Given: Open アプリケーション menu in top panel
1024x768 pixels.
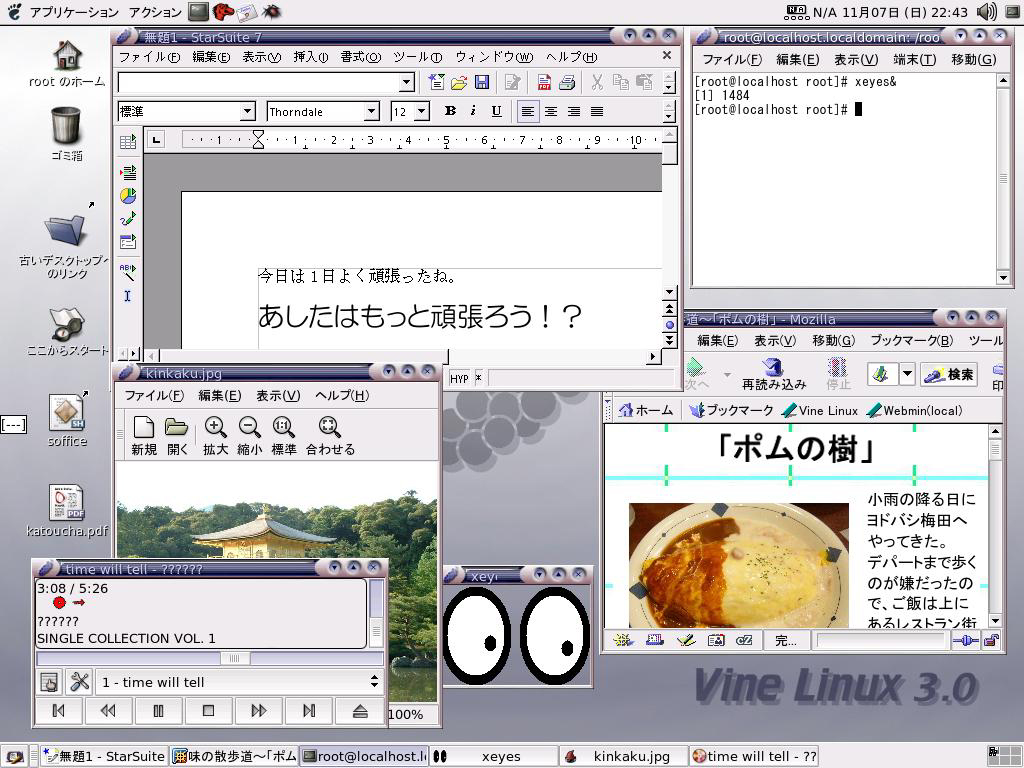Looking at the screenshot, I should pos(74,12).
